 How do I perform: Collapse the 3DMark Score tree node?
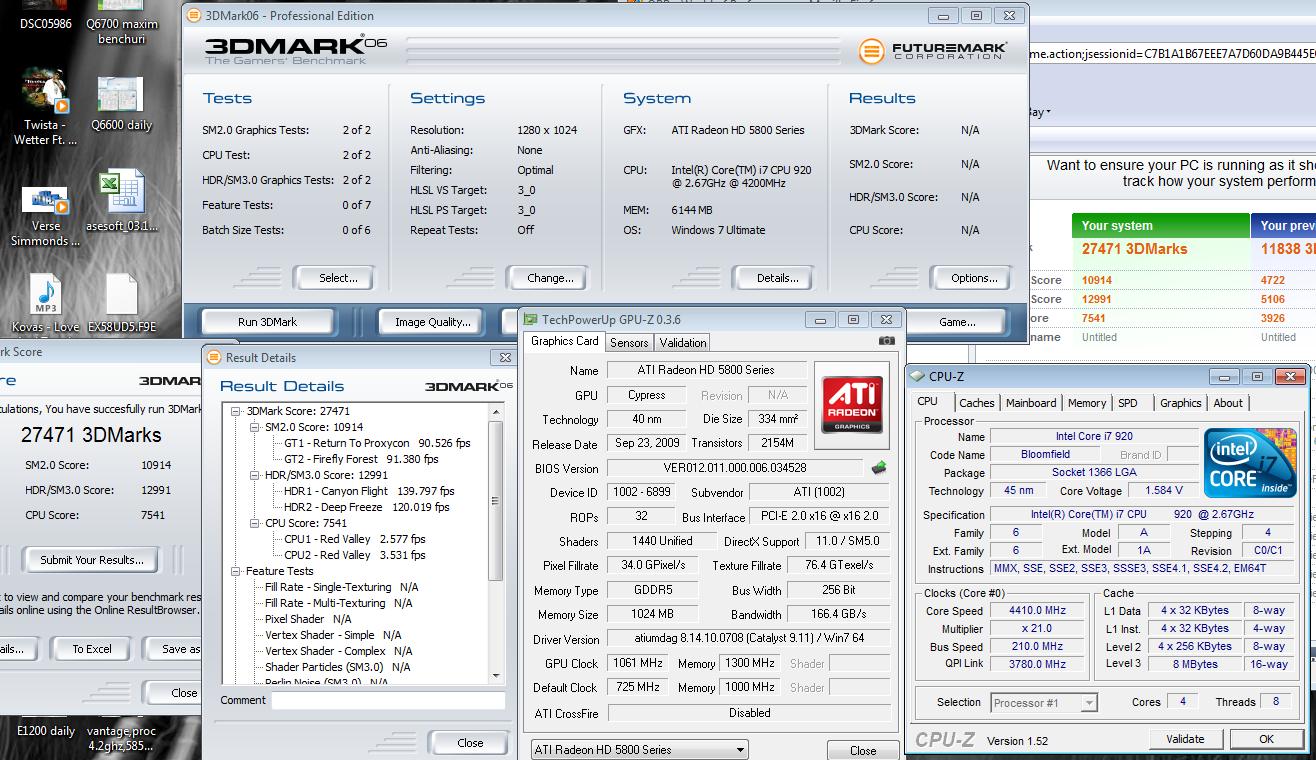pos(236,411)
